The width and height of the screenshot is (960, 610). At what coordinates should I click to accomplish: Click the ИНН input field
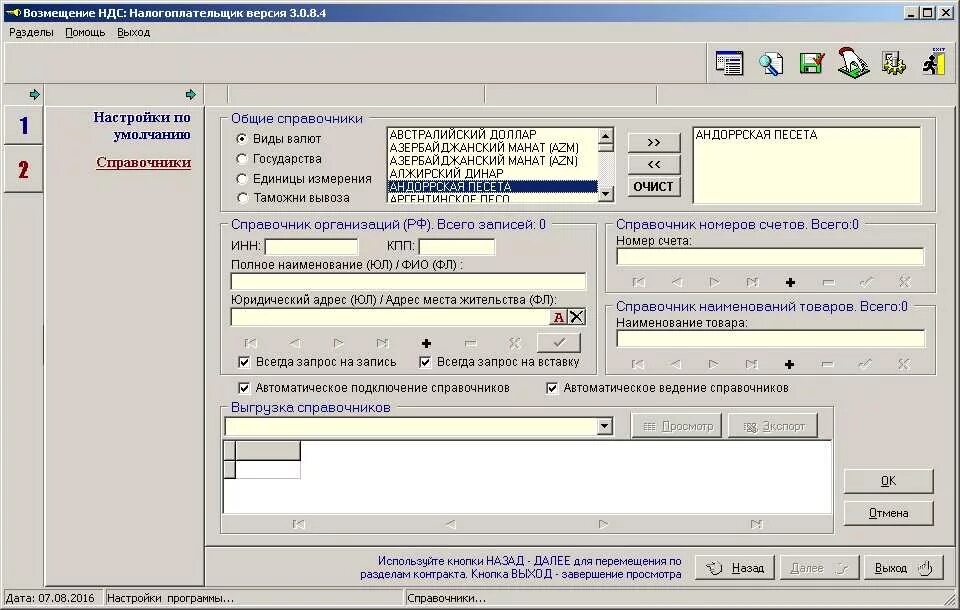311,247
